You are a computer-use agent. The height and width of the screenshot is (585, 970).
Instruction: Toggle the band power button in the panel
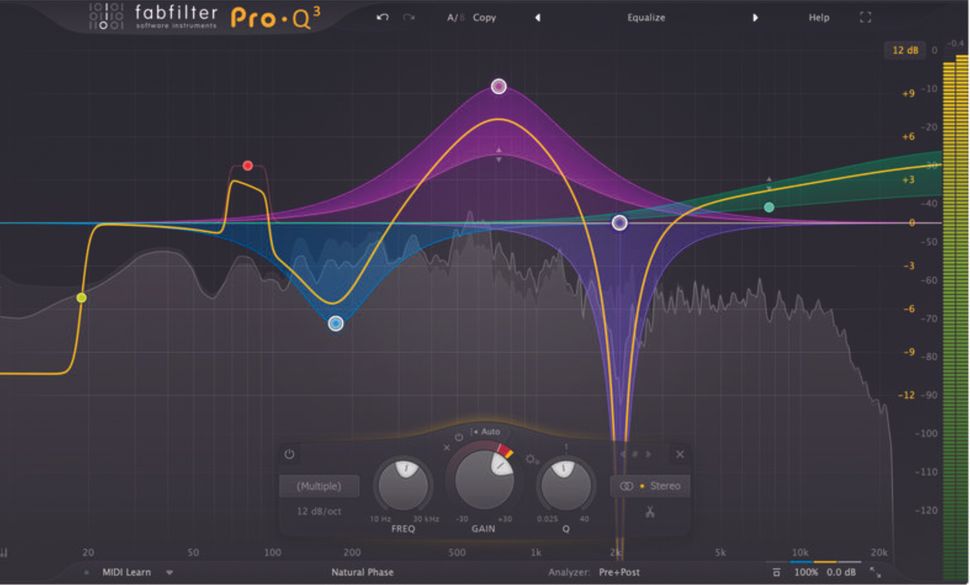coord(290,451)
